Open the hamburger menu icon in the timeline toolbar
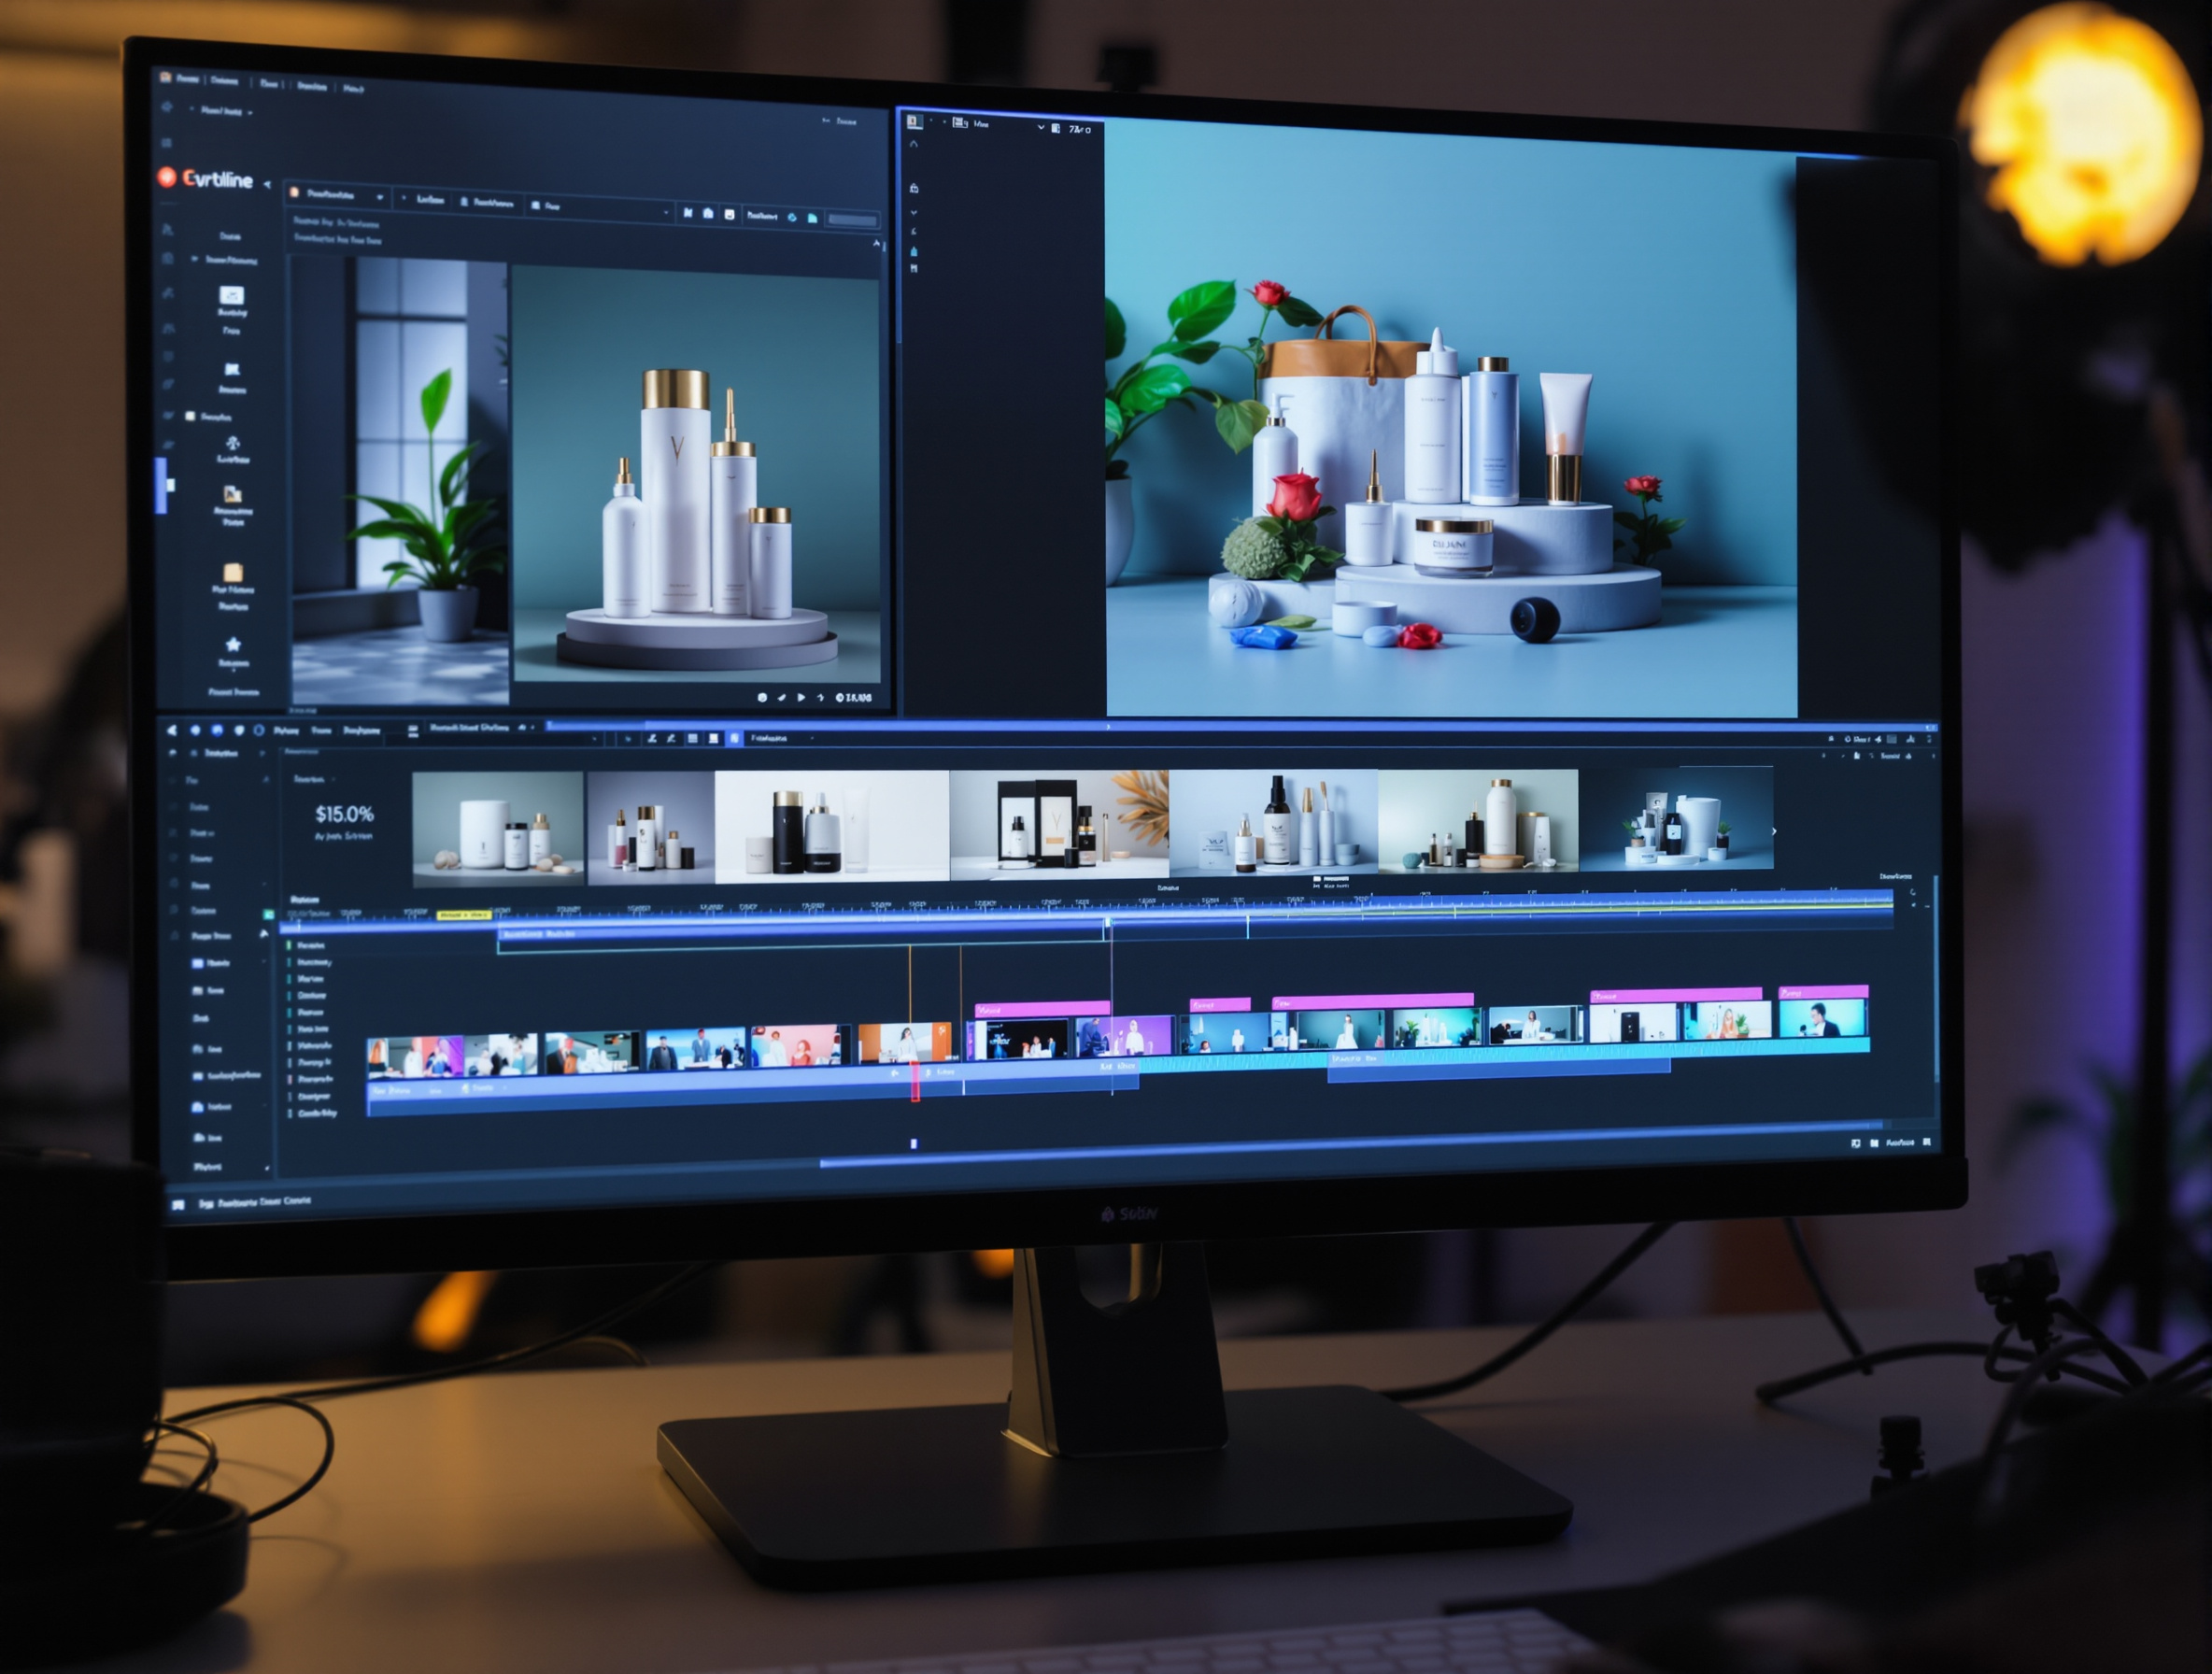 [413, 731]
